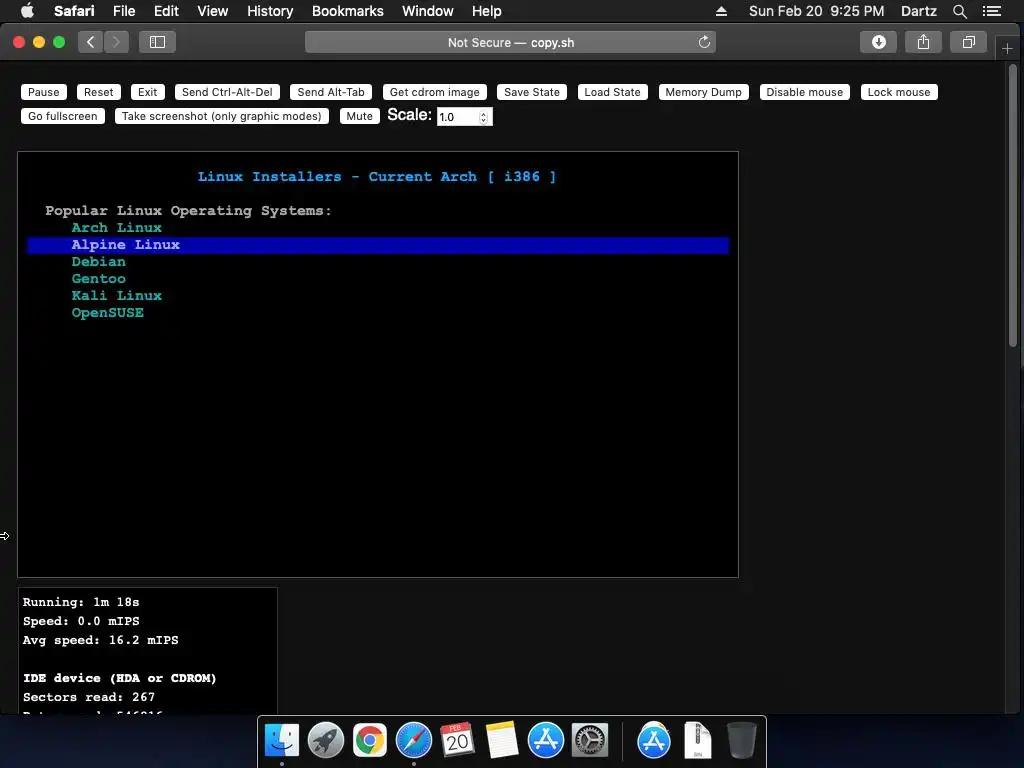The width and height of the screenshot is (1024, 768).
Task: Open the Safari application menu
Action: click(74, 11)
